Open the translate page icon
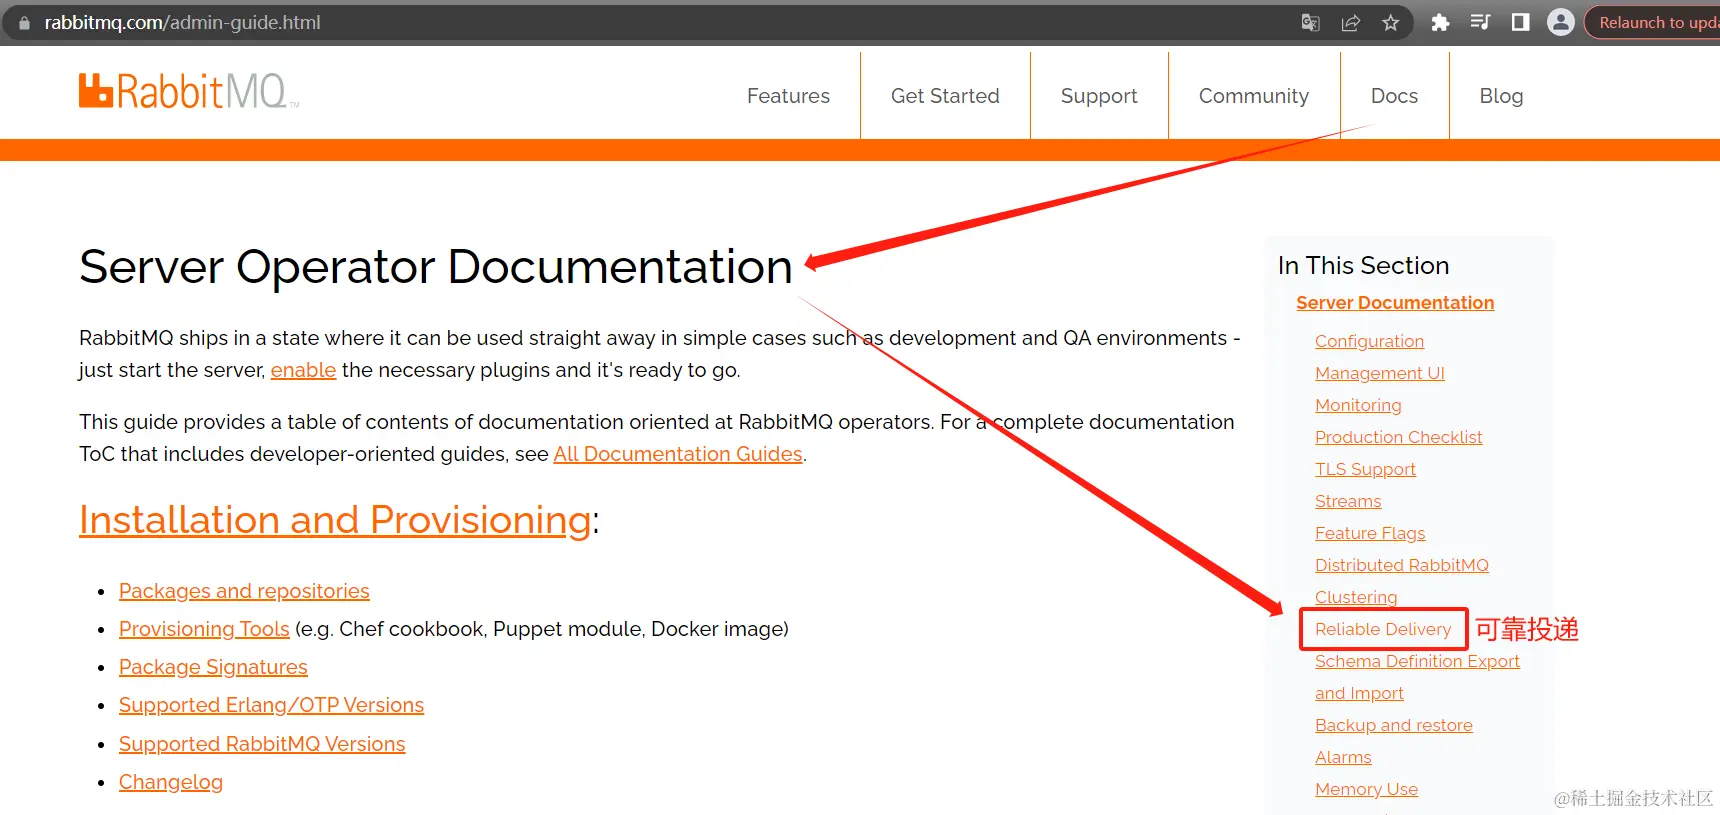The image size is (1720, 815). [x=1310, y=22]
